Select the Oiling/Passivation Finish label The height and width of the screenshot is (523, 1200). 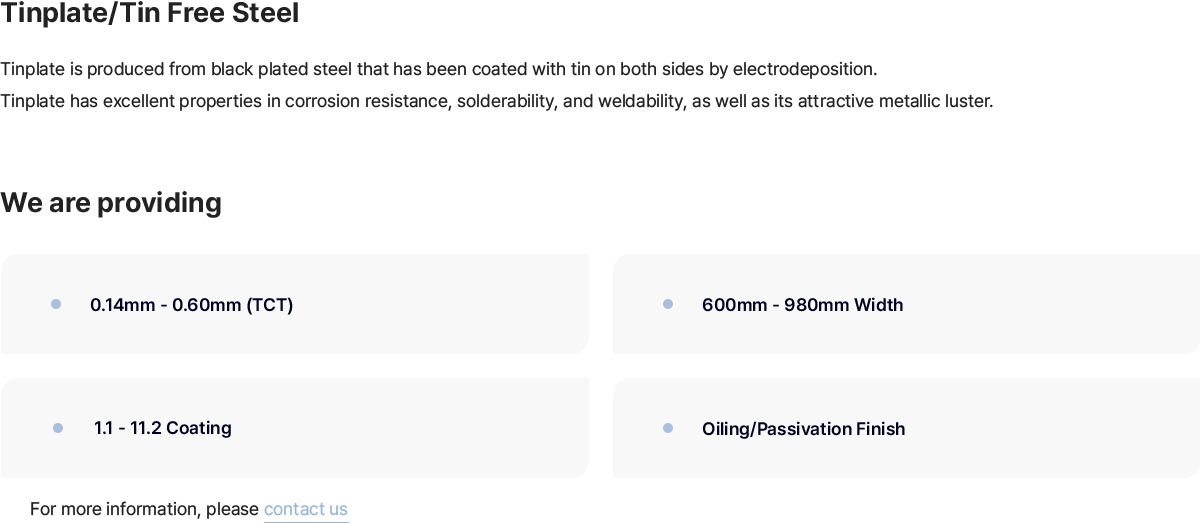pyautogui.click(x=804, y=429)
